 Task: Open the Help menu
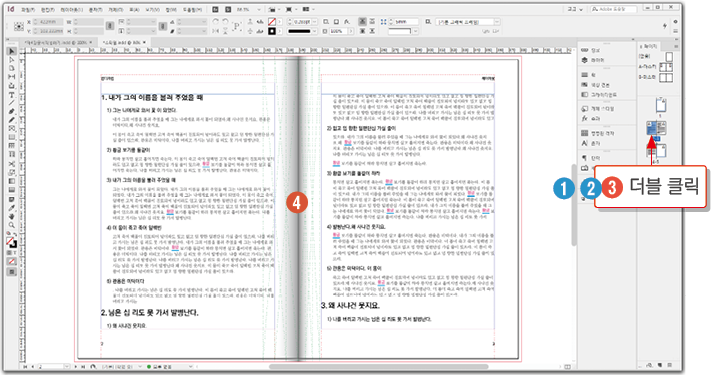pyautogui.click(x=192, y=10)
